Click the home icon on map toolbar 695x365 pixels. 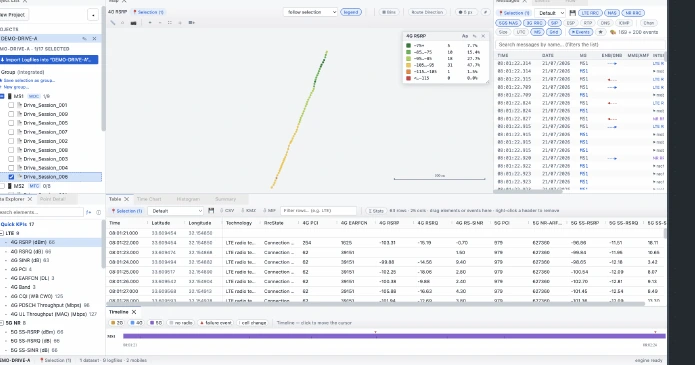(180, 23)
